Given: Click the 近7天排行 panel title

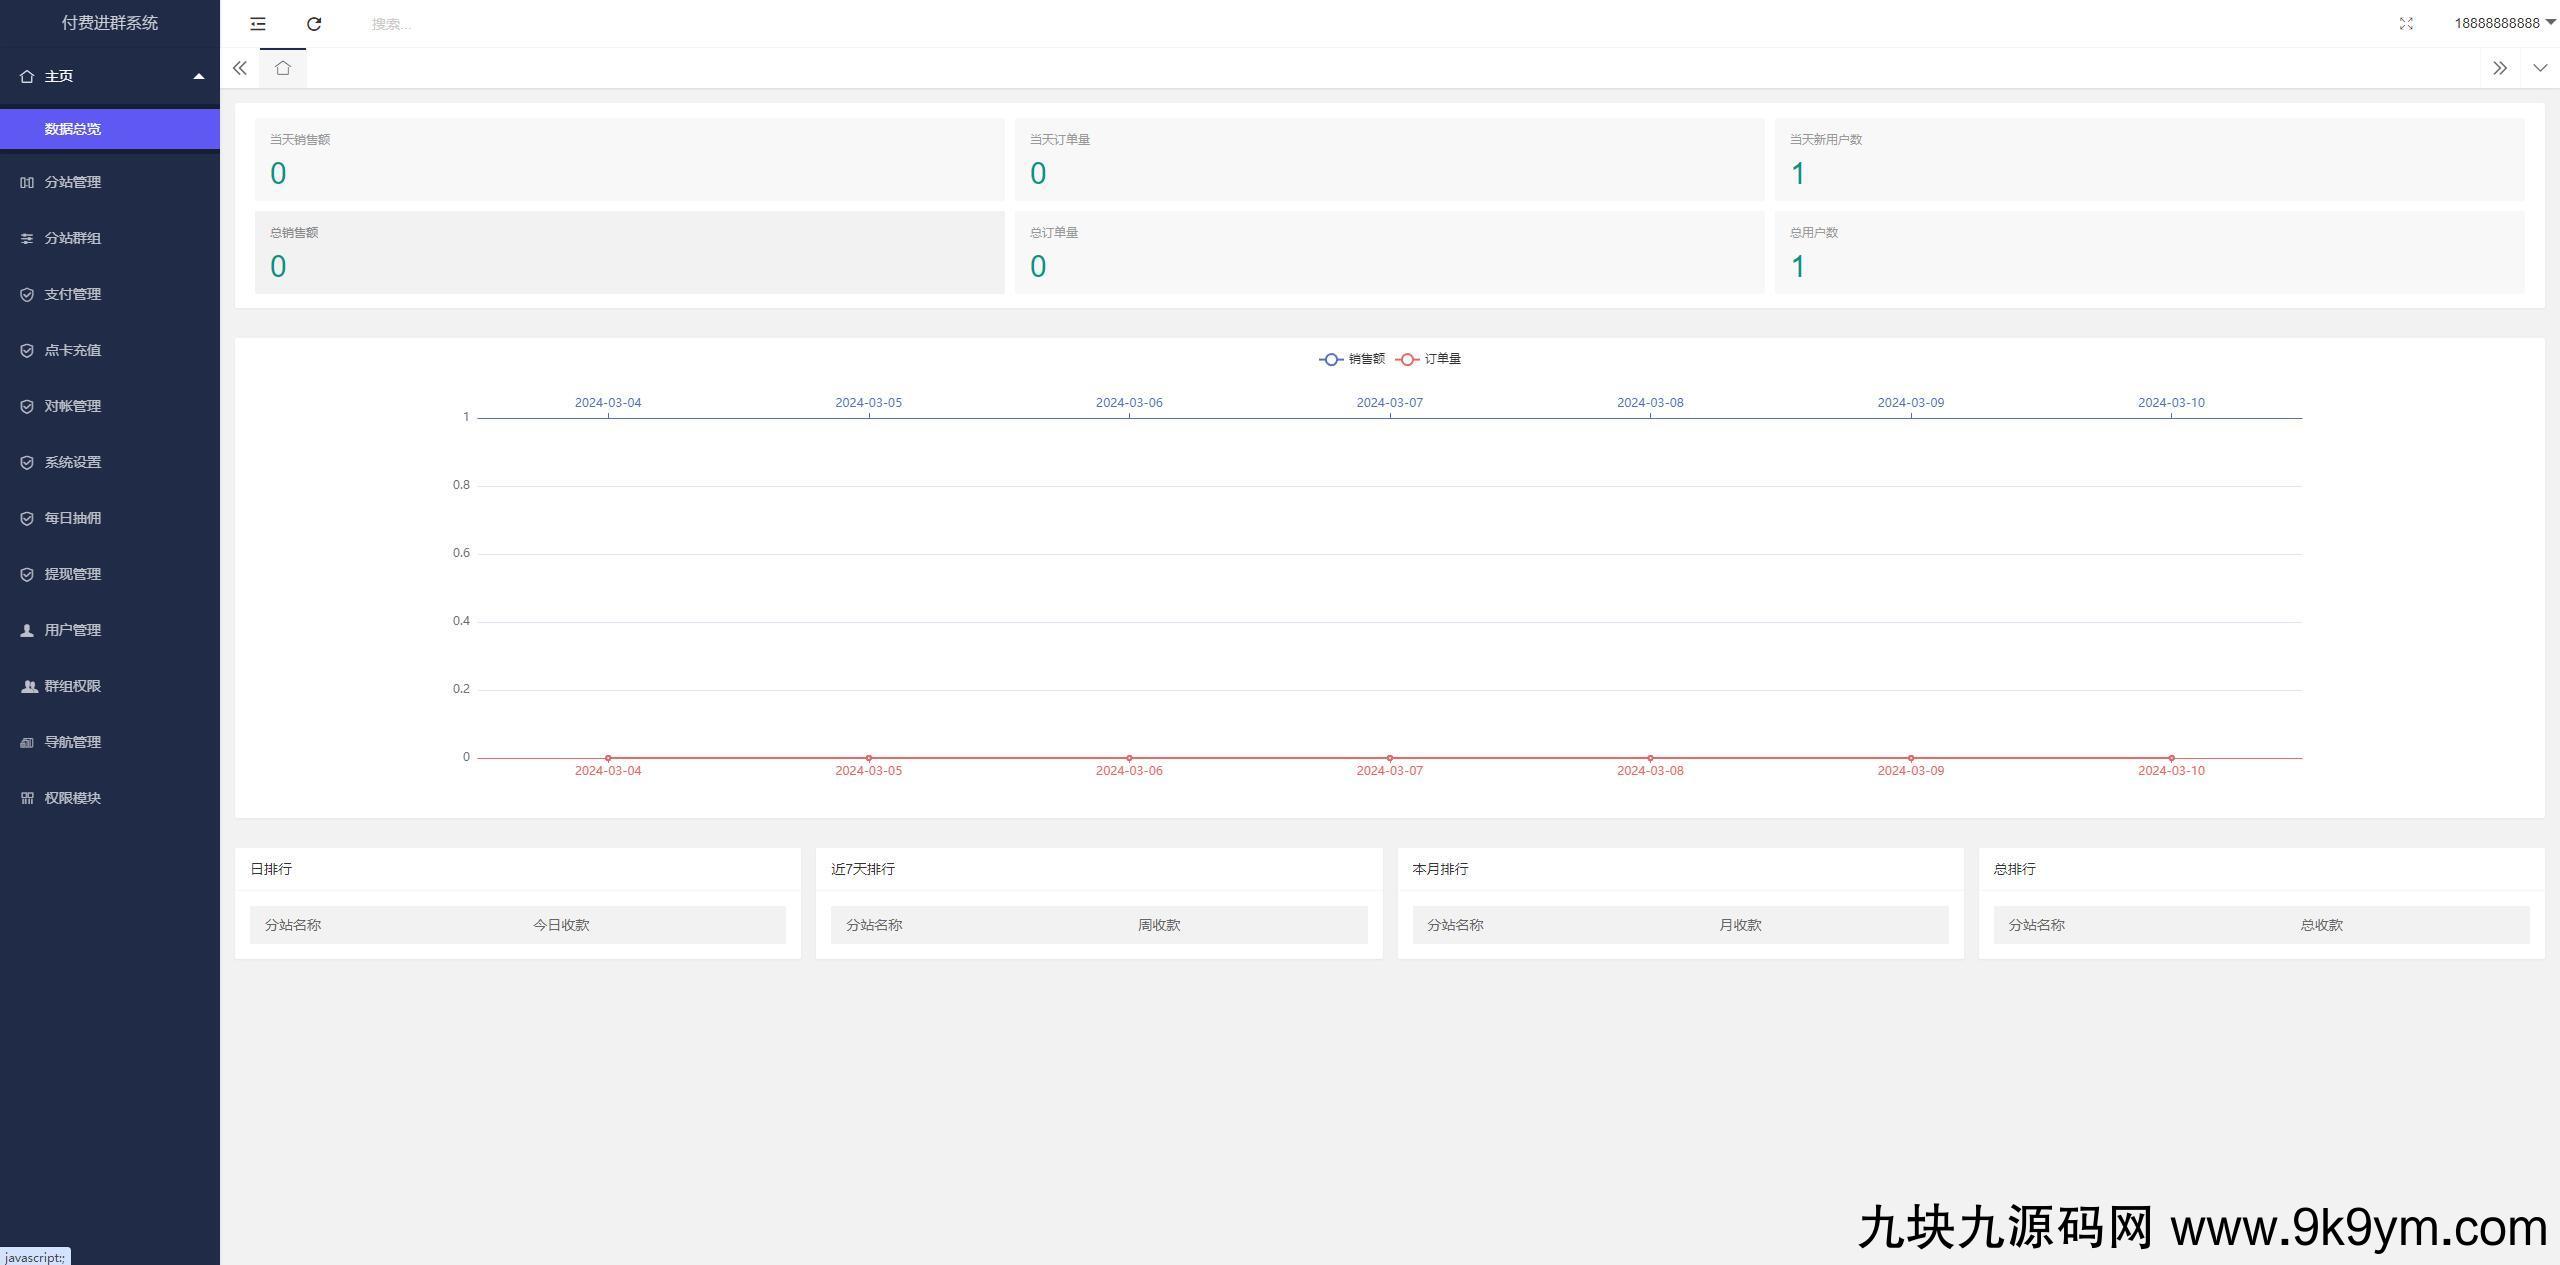Looking at the screenshot, I should tap(863, 869).
